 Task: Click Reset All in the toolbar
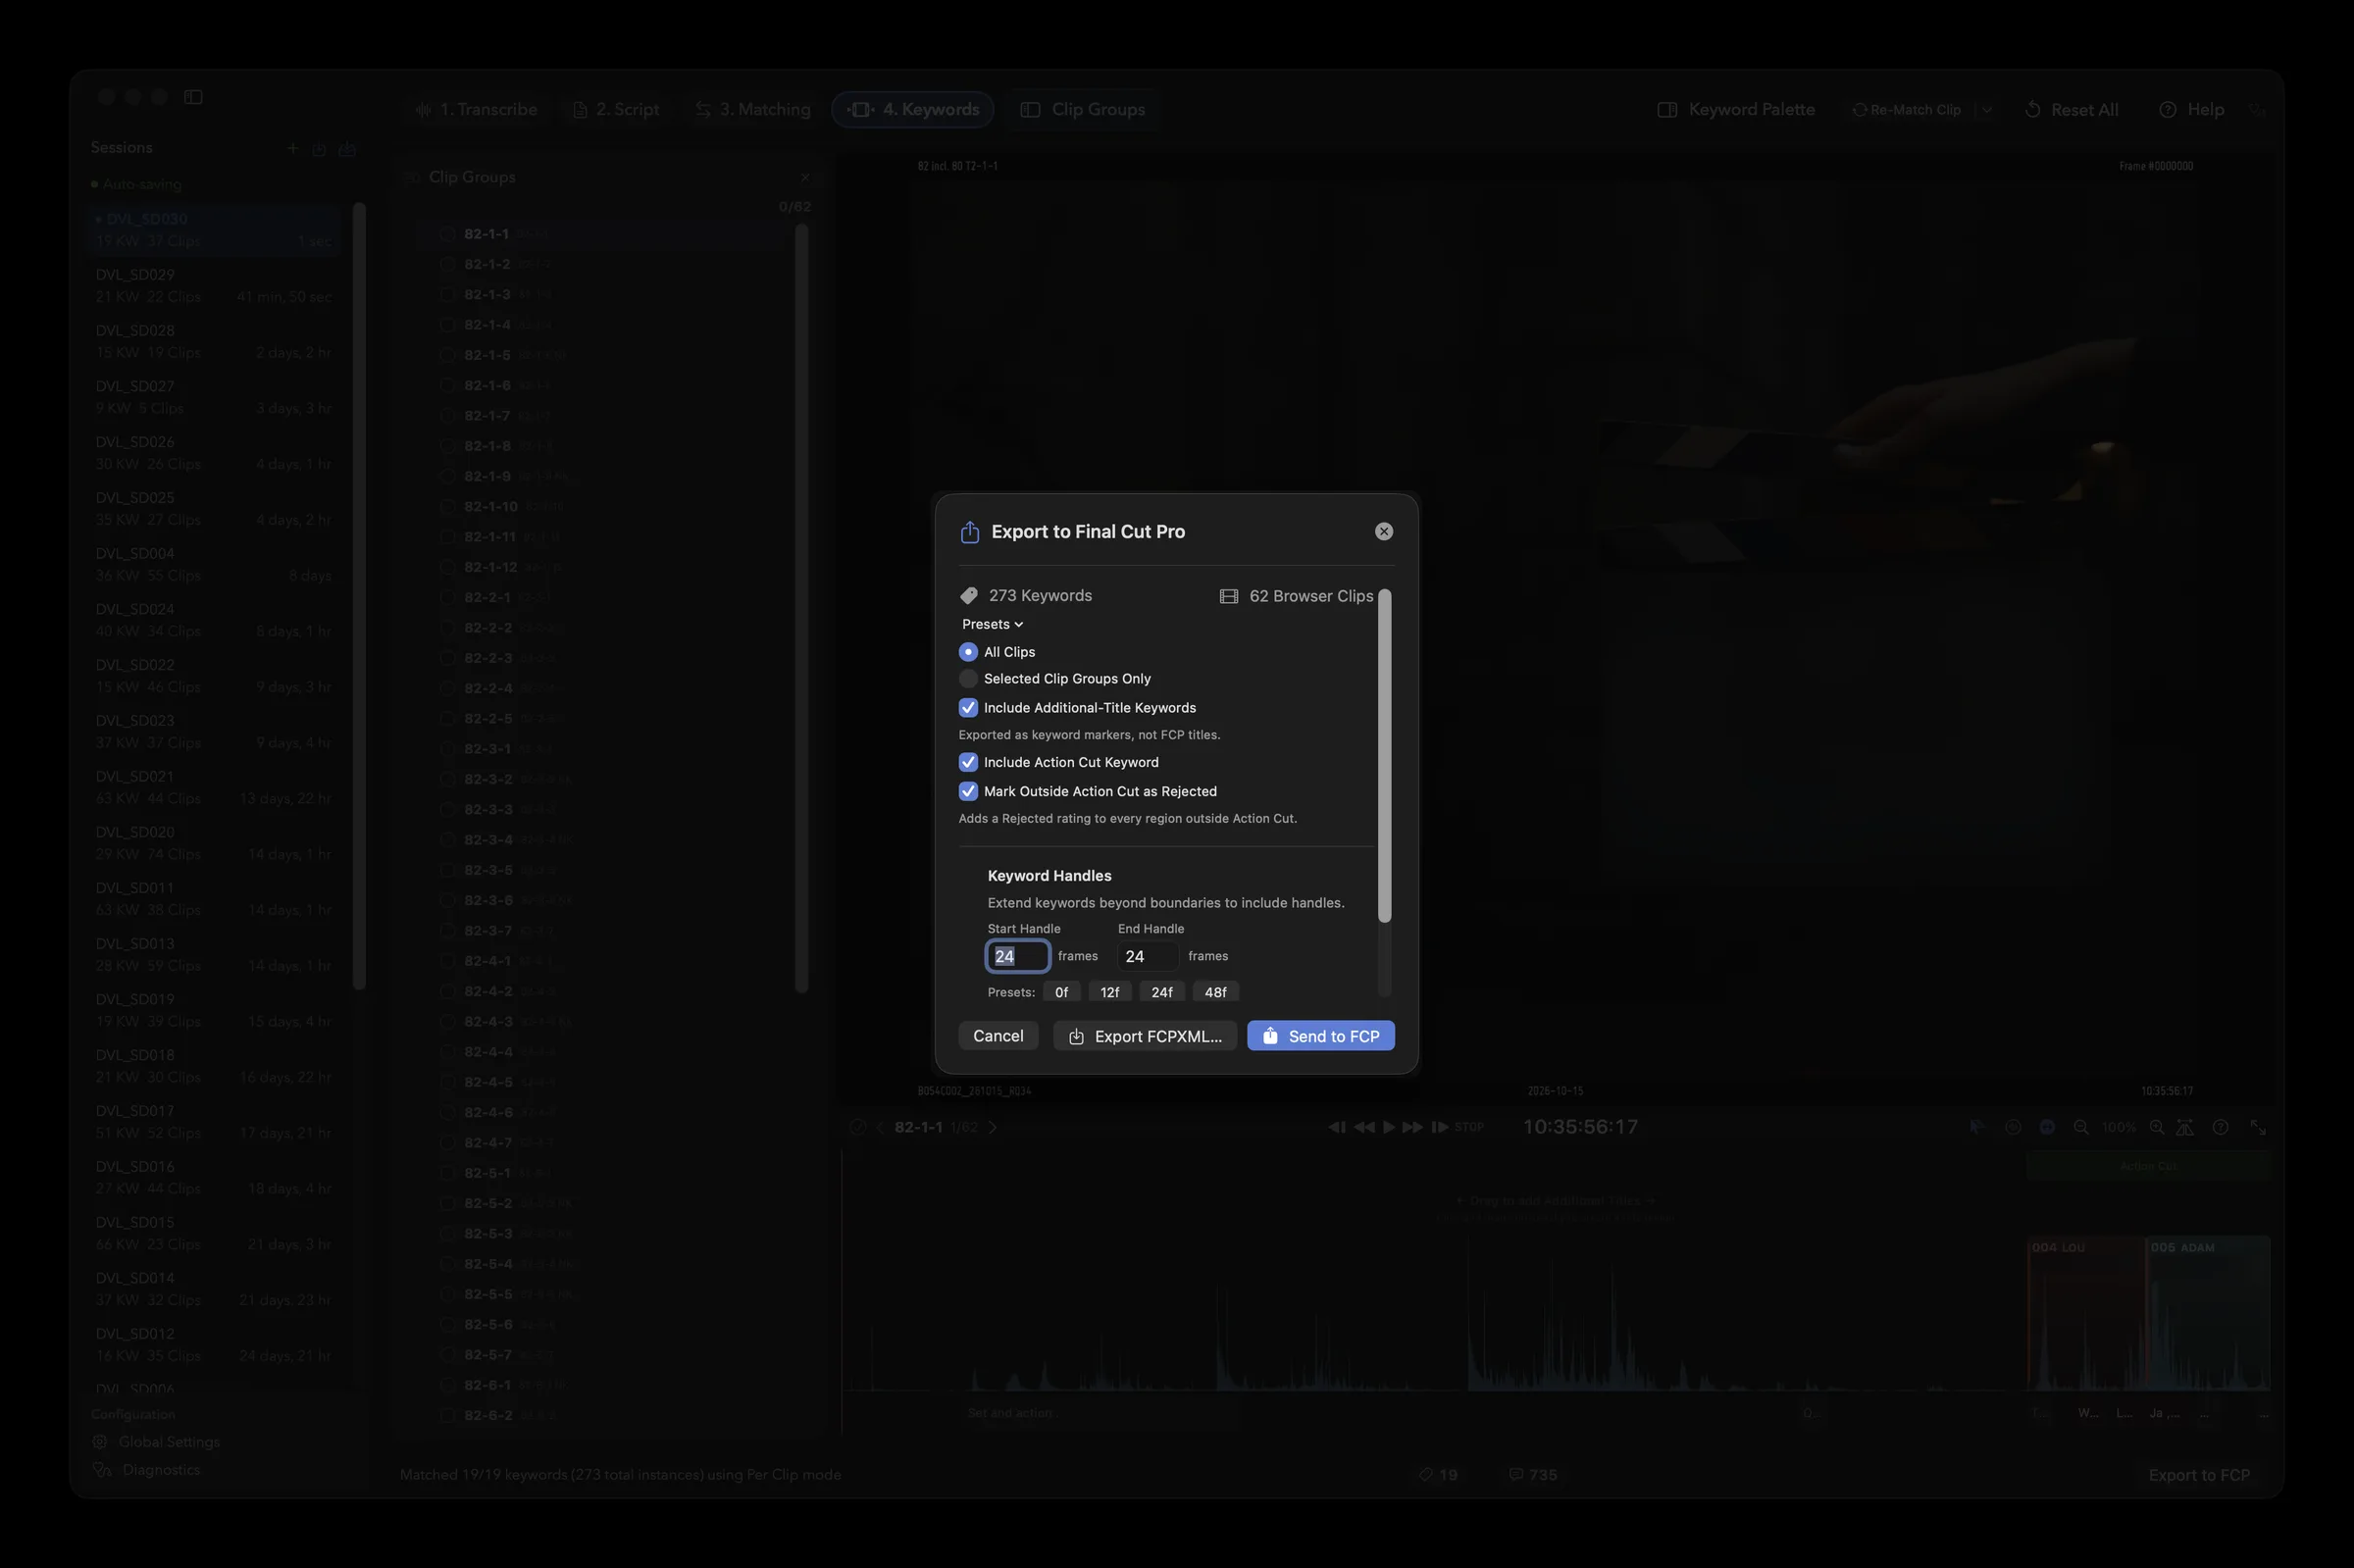(x=2070, y=109)
